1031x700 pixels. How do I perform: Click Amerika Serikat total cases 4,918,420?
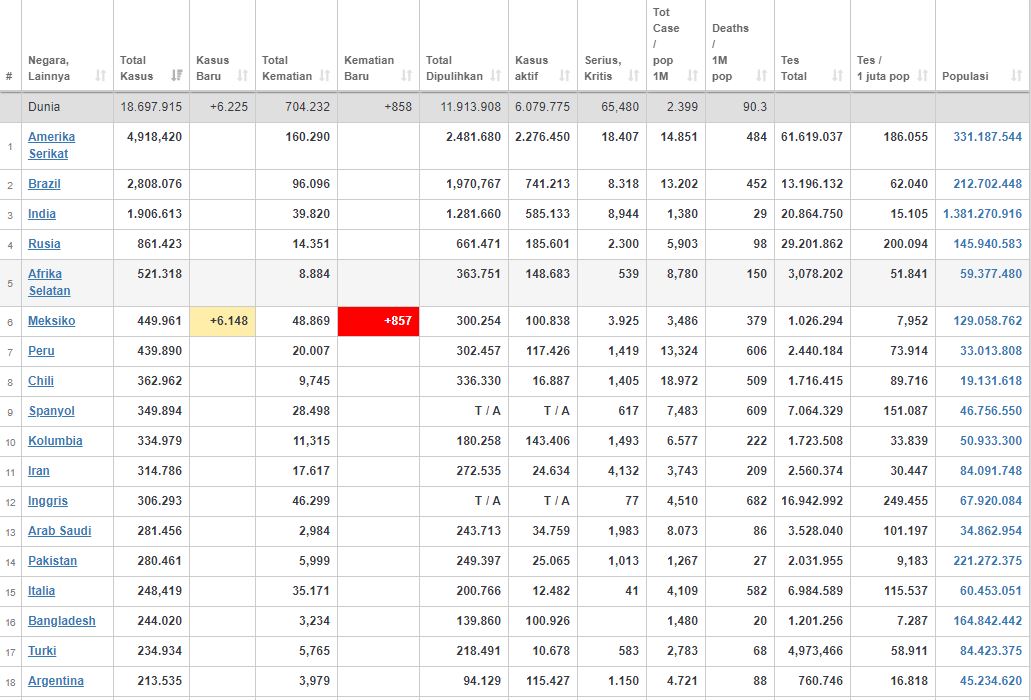click(155, 137)
